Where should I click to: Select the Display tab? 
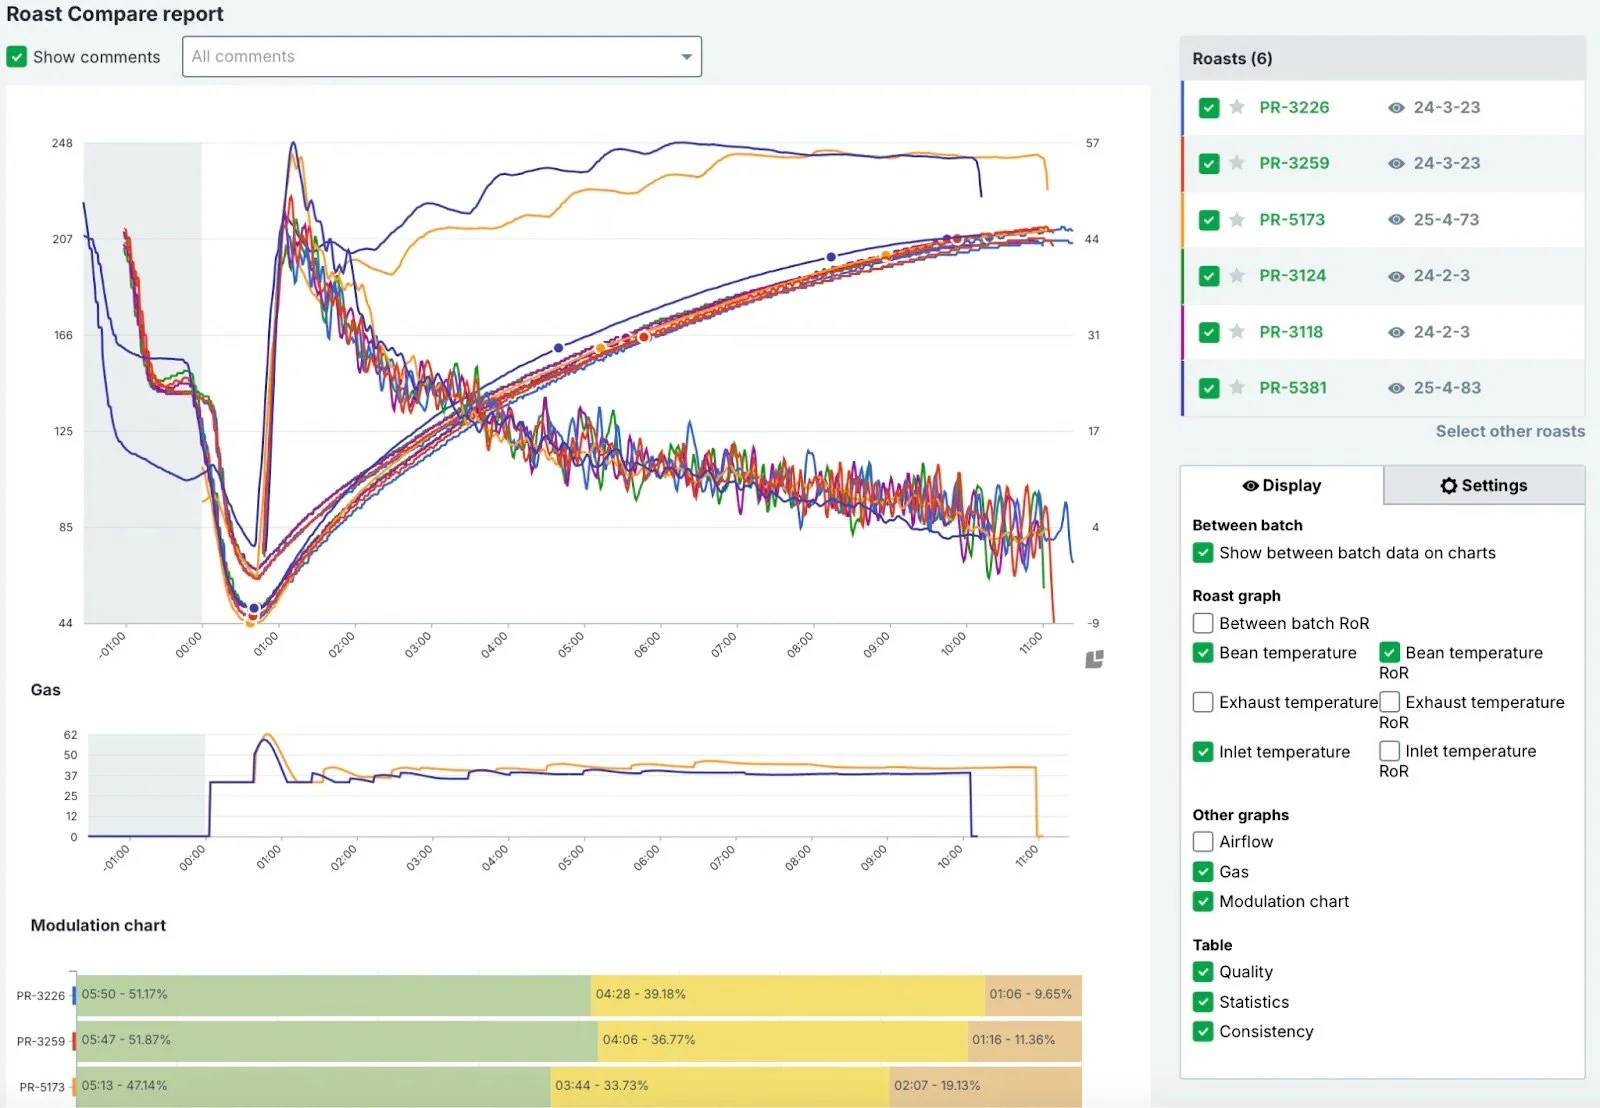click(x=1283, y=485)
